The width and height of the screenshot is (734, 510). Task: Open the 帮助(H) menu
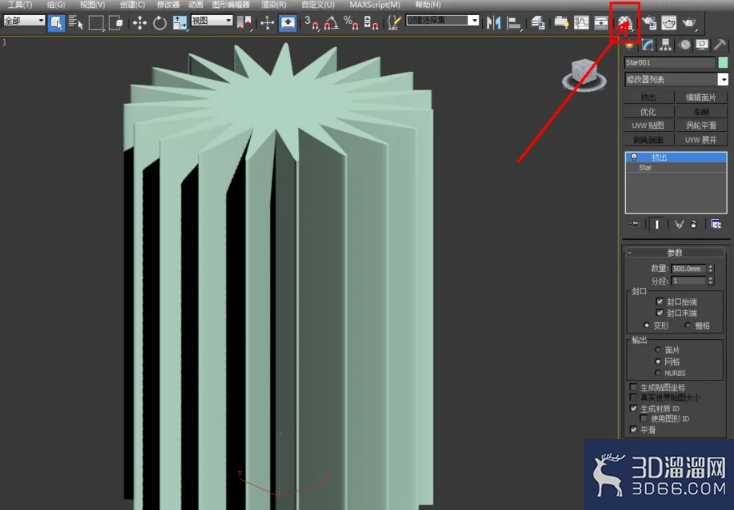tap(428, 5)
